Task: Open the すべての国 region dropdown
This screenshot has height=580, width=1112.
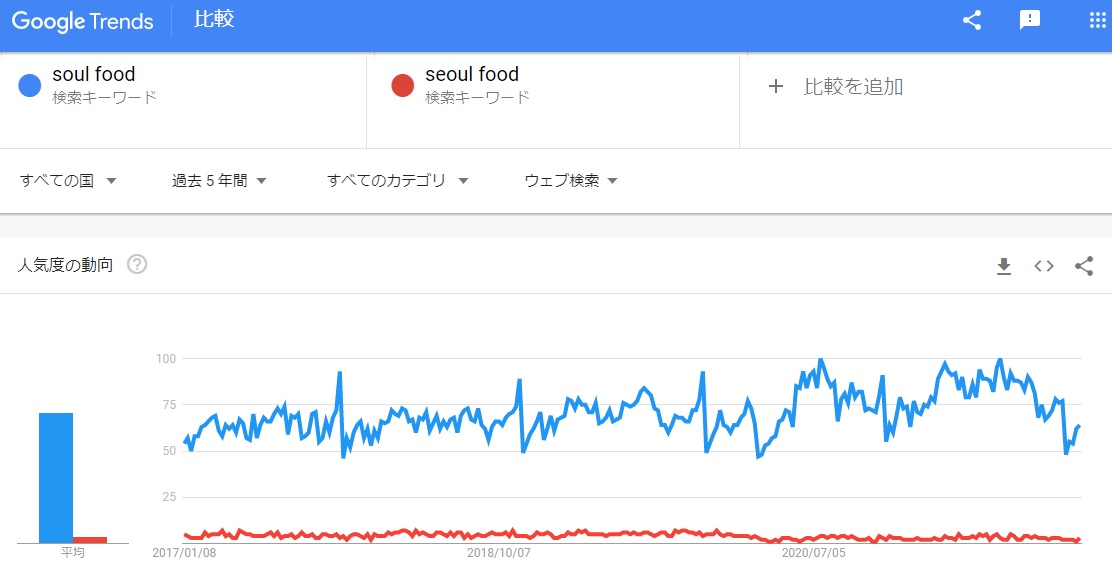Action: pyautogui.click(x=68, y=181)
